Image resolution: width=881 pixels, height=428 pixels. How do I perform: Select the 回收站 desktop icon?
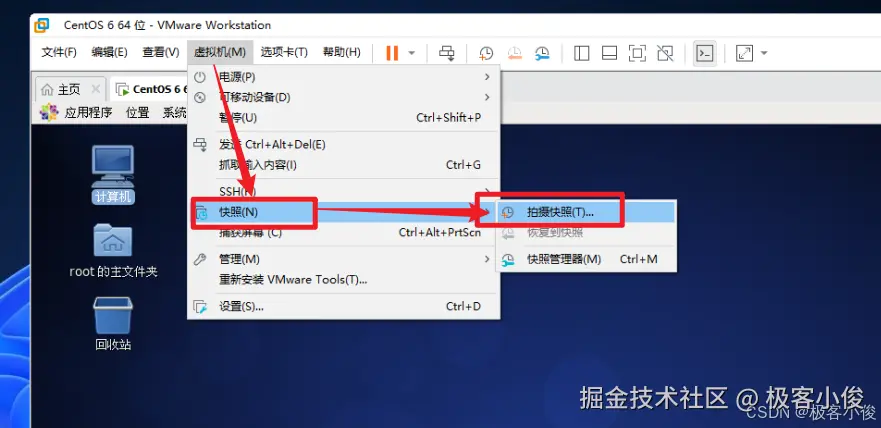113,324
